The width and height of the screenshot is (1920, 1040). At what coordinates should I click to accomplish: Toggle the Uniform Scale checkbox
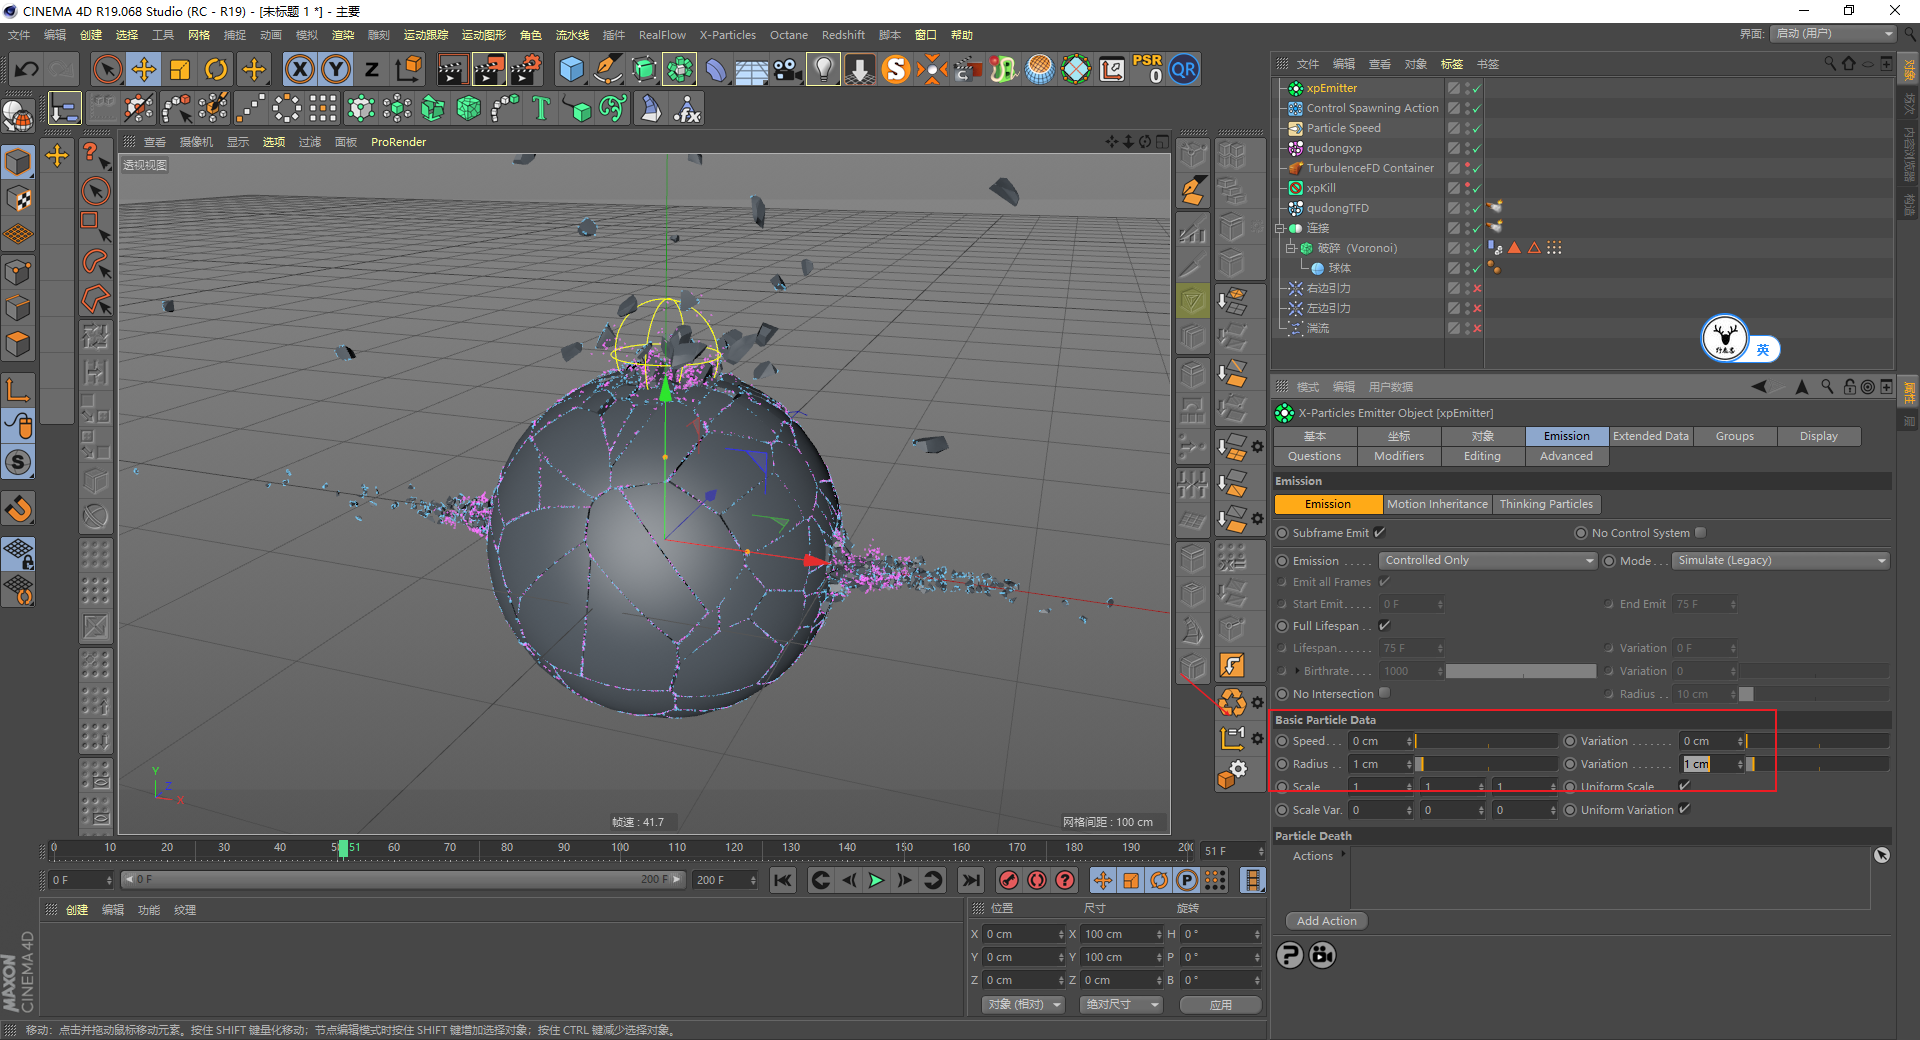click(1685, 786)
